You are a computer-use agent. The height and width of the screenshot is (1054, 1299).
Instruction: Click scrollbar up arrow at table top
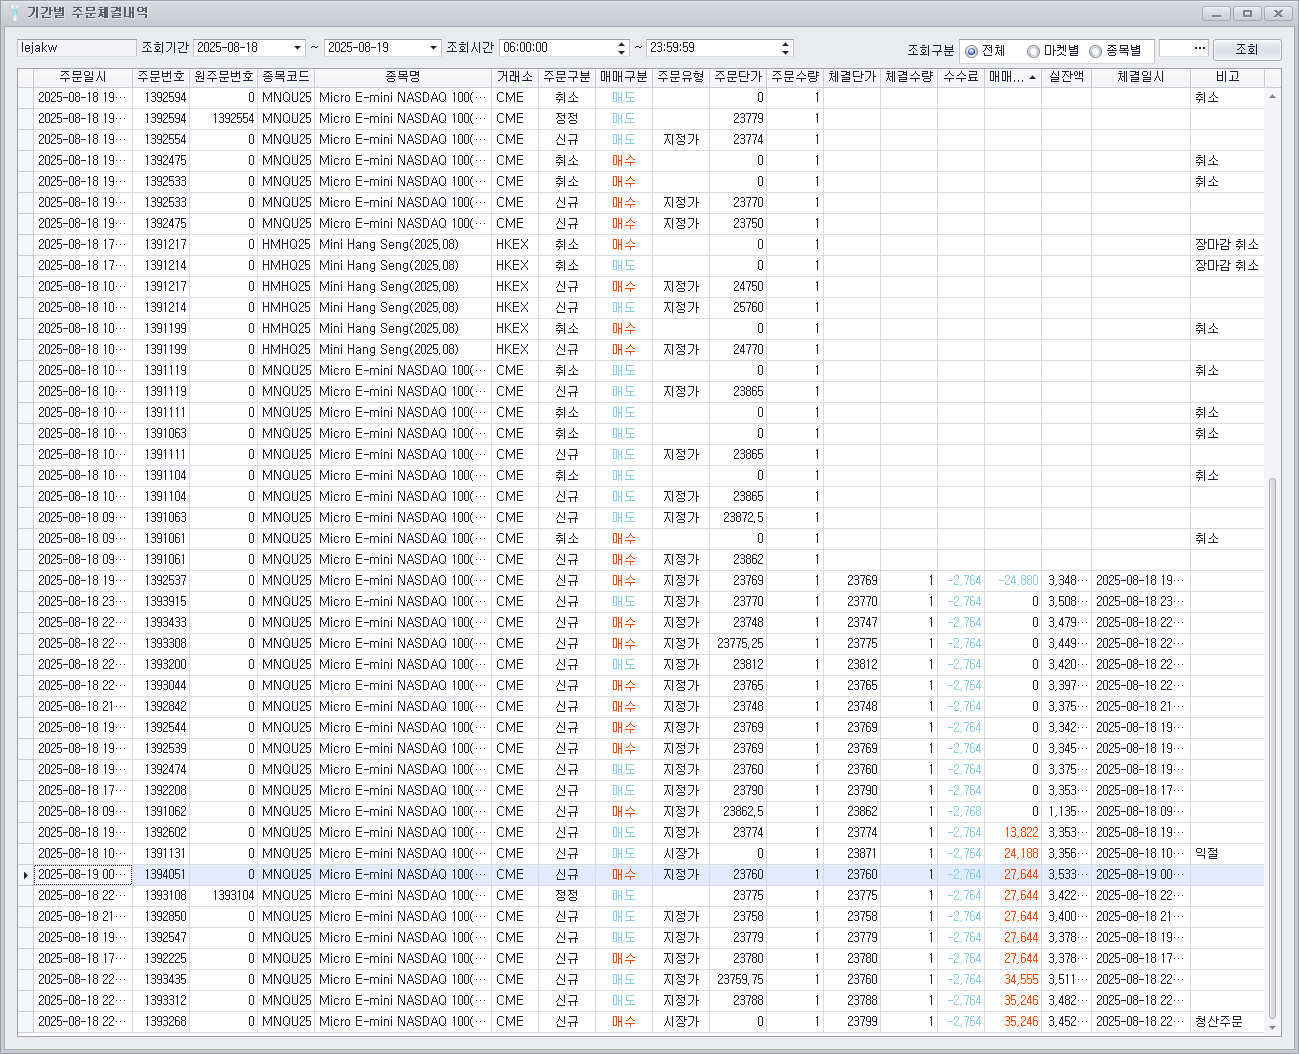click(x=1272, y=96)
